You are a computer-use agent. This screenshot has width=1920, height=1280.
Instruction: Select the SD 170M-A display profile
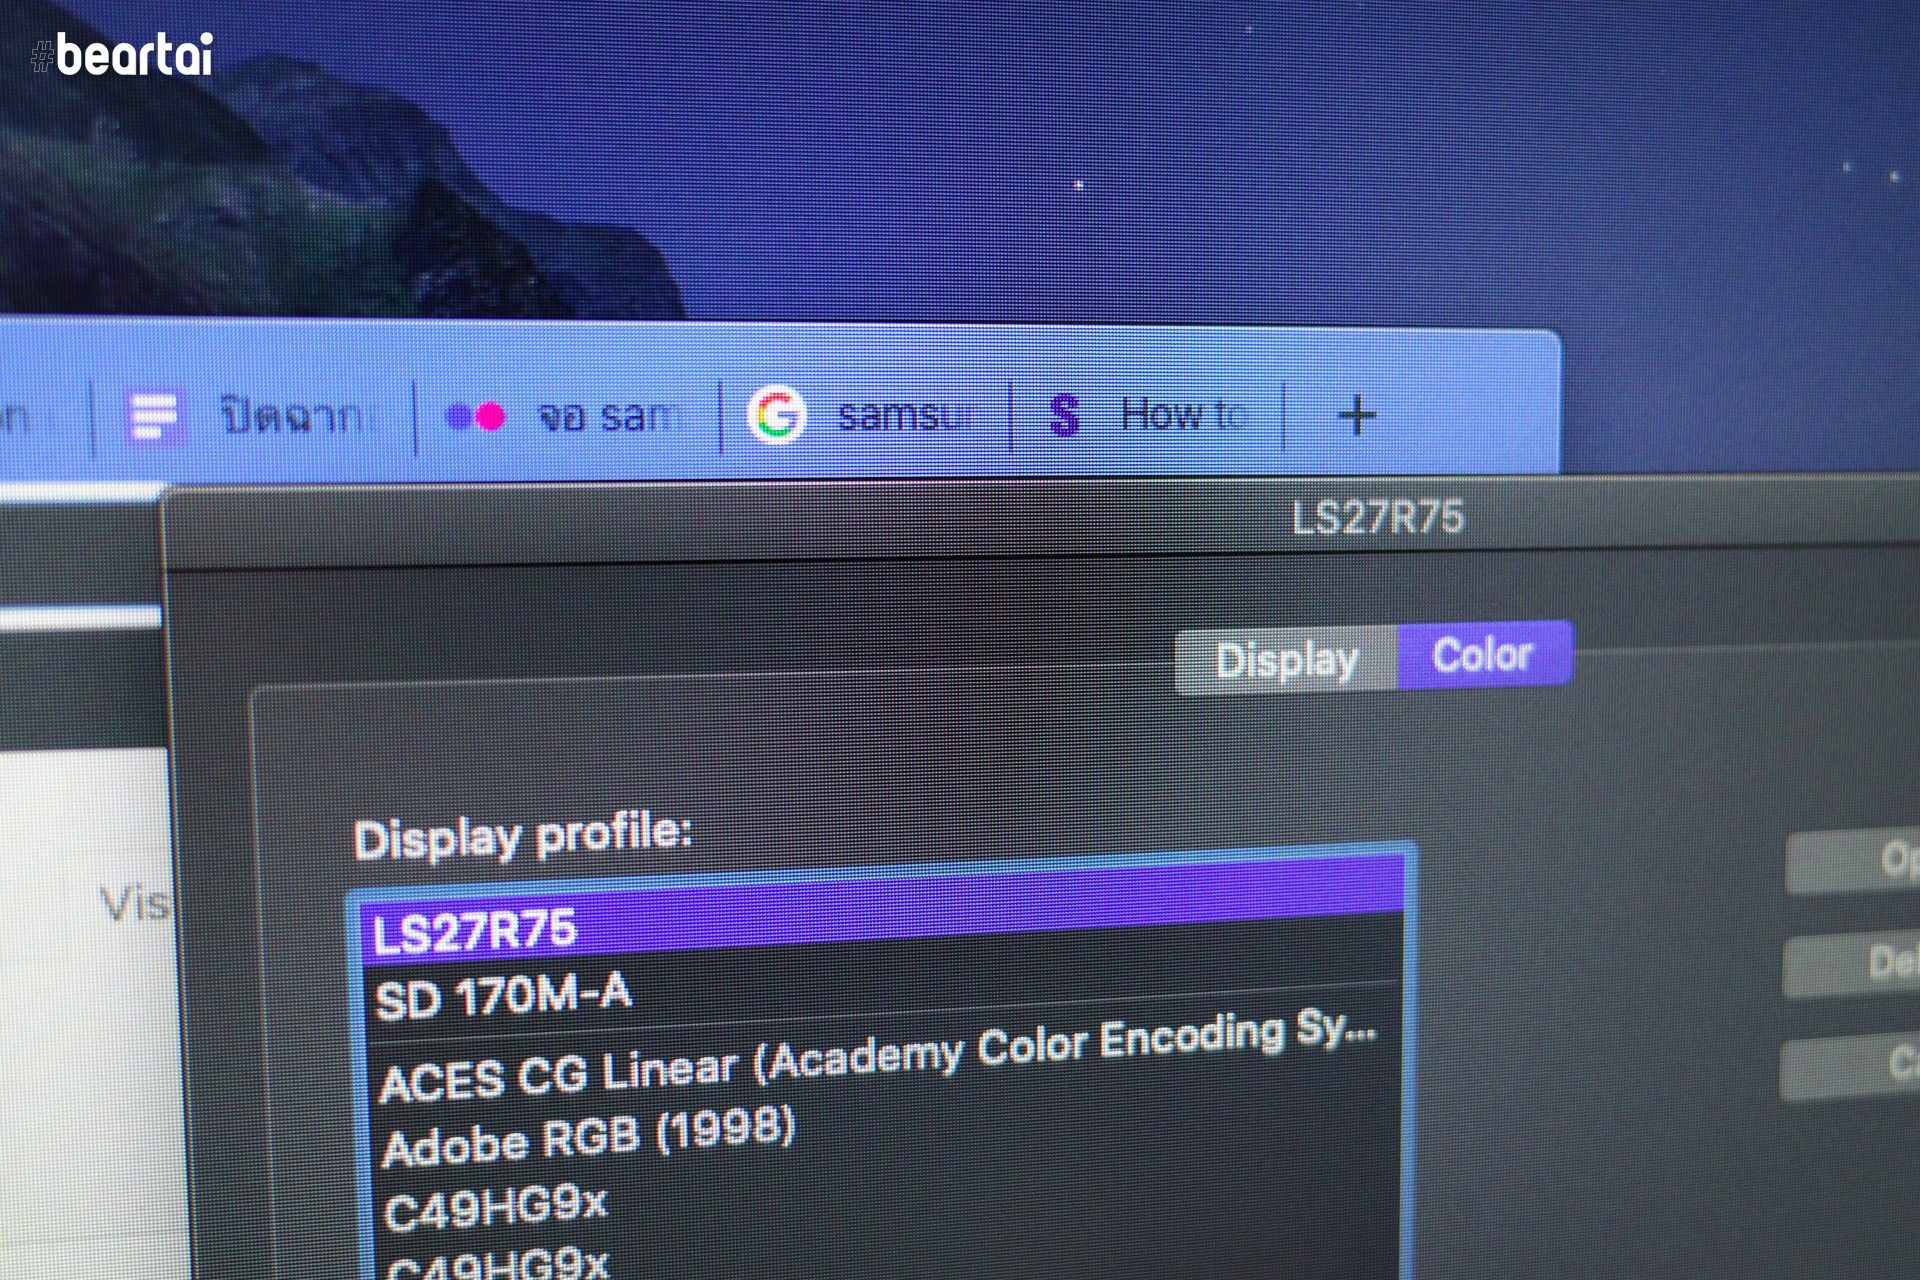503,996
